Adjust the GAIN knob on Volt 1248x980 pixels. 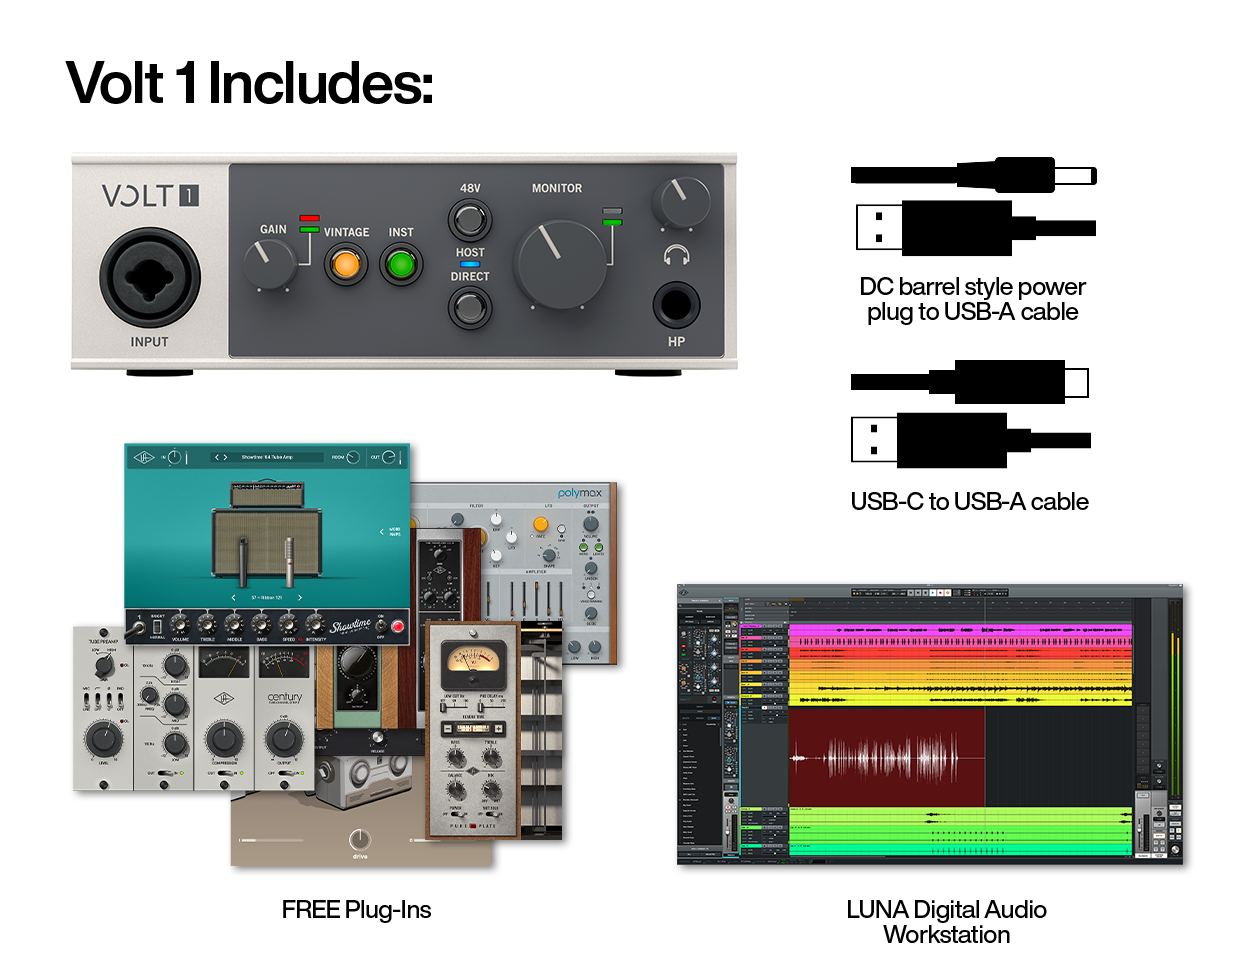pos(270,264)
